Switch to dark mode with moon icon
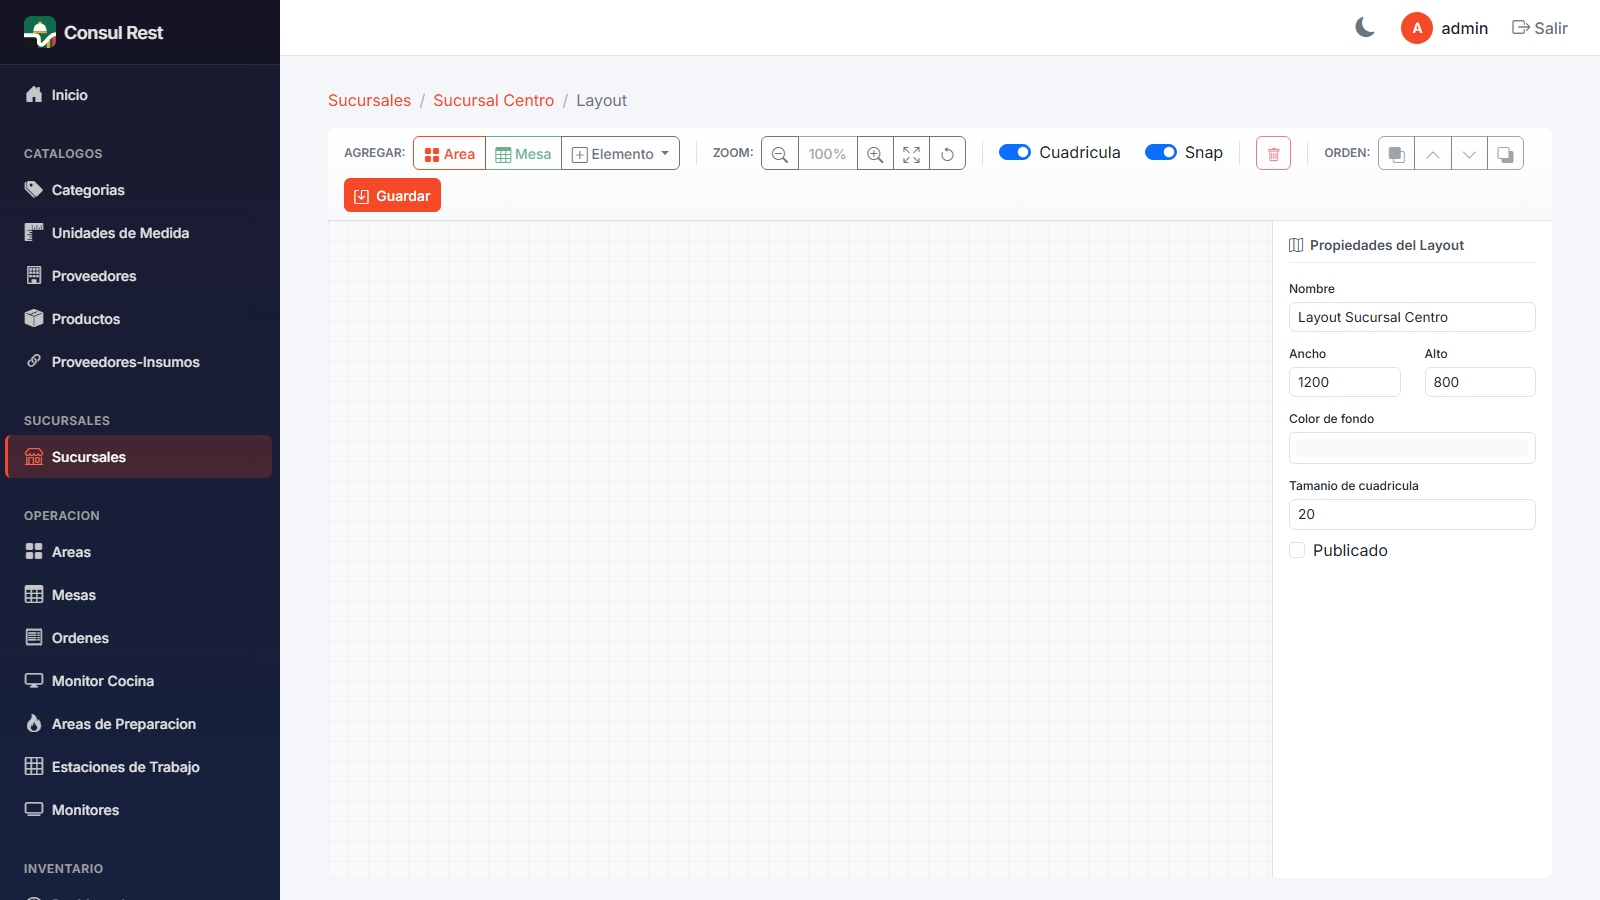 click(x=1365, y=28)
